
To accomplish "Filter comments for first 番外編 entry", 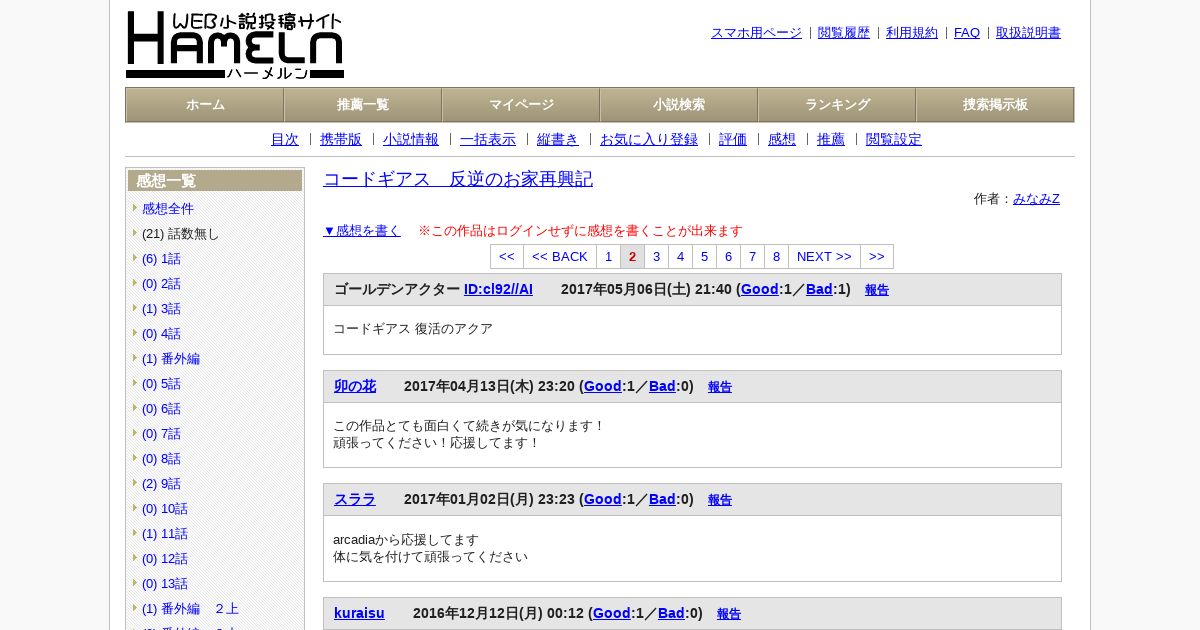I will tap(171, 359).
